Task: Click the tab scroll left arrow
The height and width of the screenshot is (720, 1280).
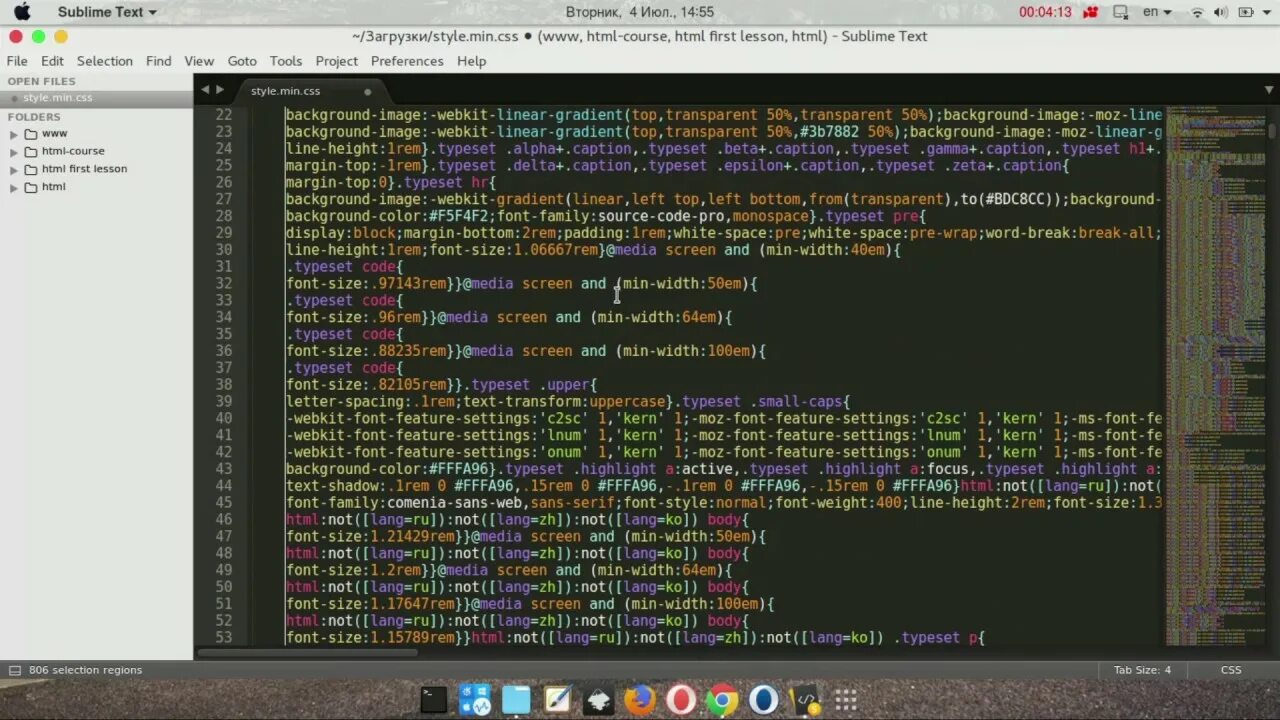Action: coord(204,89)
